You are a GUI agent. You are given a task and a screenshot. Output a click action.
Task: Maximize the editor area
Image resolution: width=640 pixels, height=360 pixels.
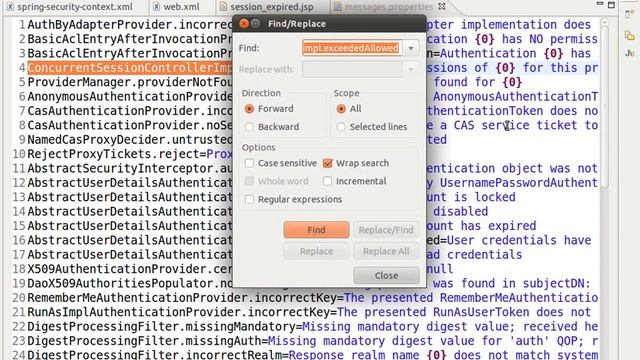click(611, 5)
